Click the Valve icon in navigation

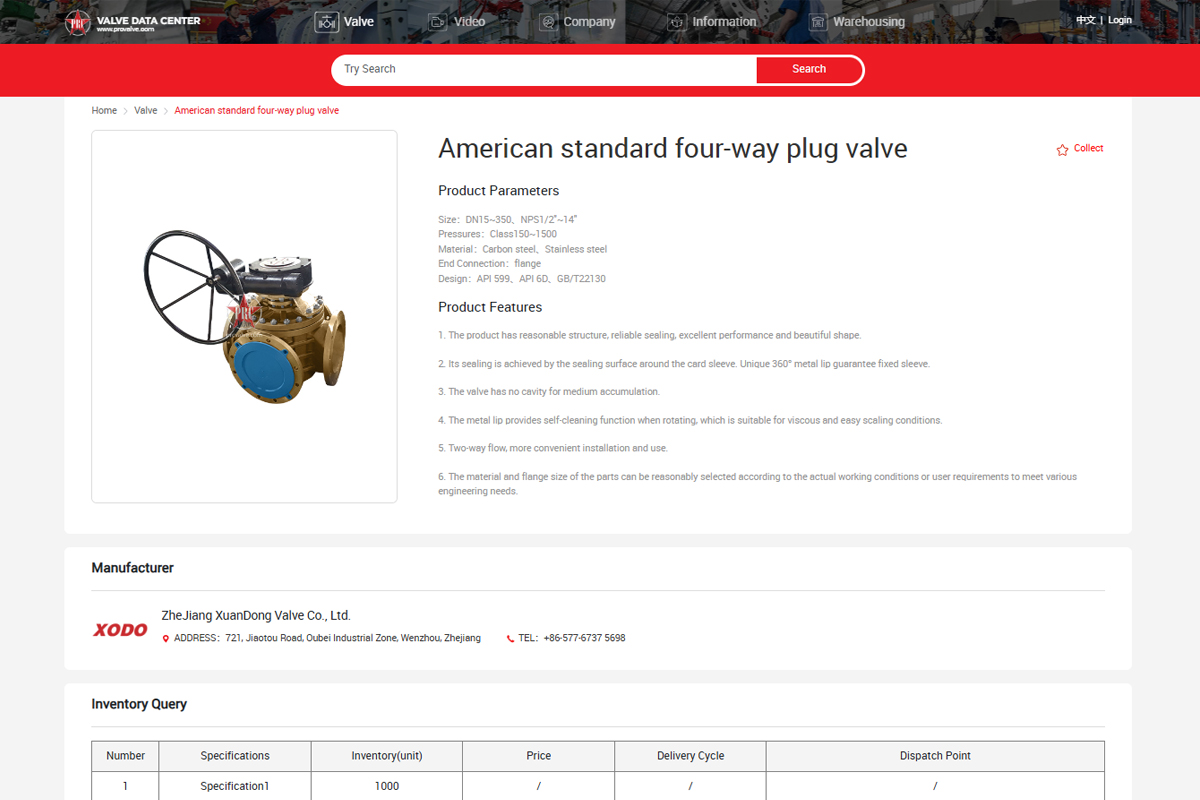327,22
